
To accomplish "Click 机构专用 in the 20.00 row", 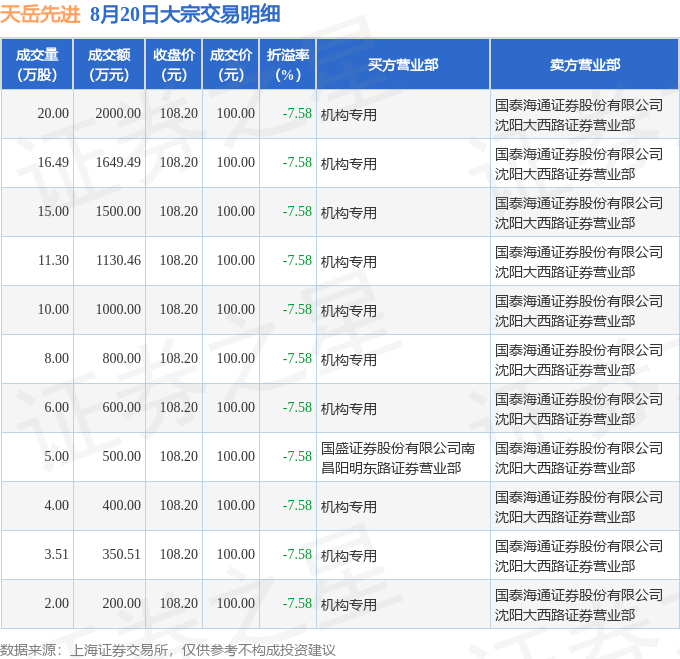I will coord(349,115).
